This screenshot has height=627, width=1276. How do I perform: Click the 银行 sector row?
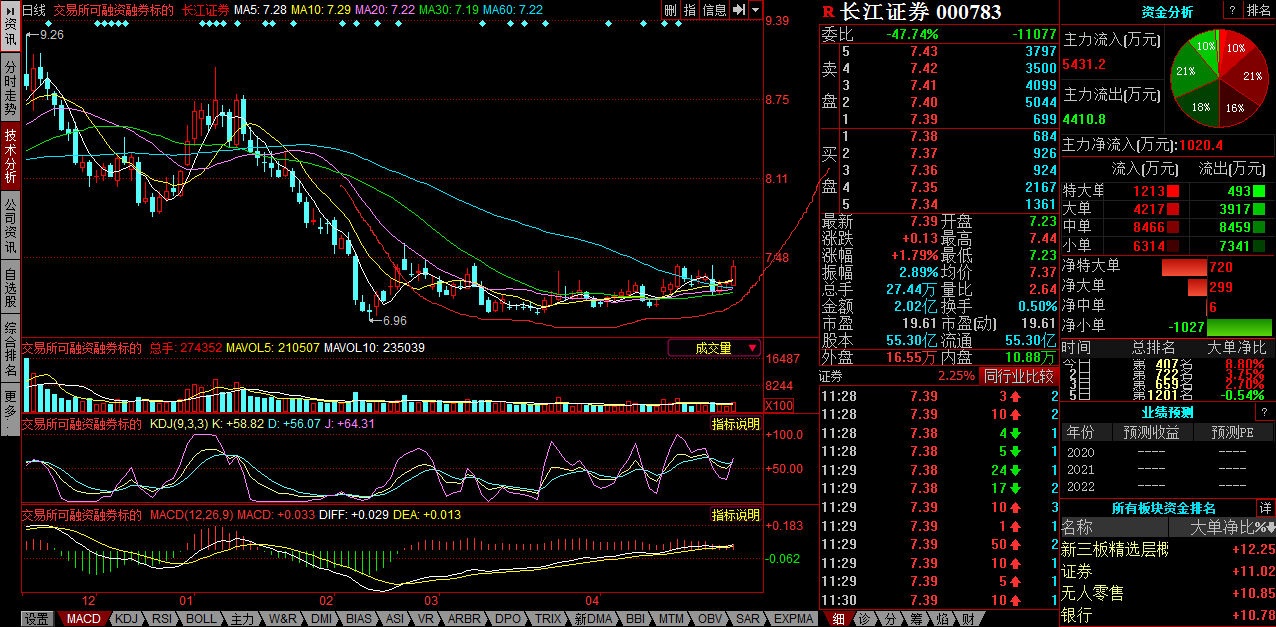coord(1168,613)
